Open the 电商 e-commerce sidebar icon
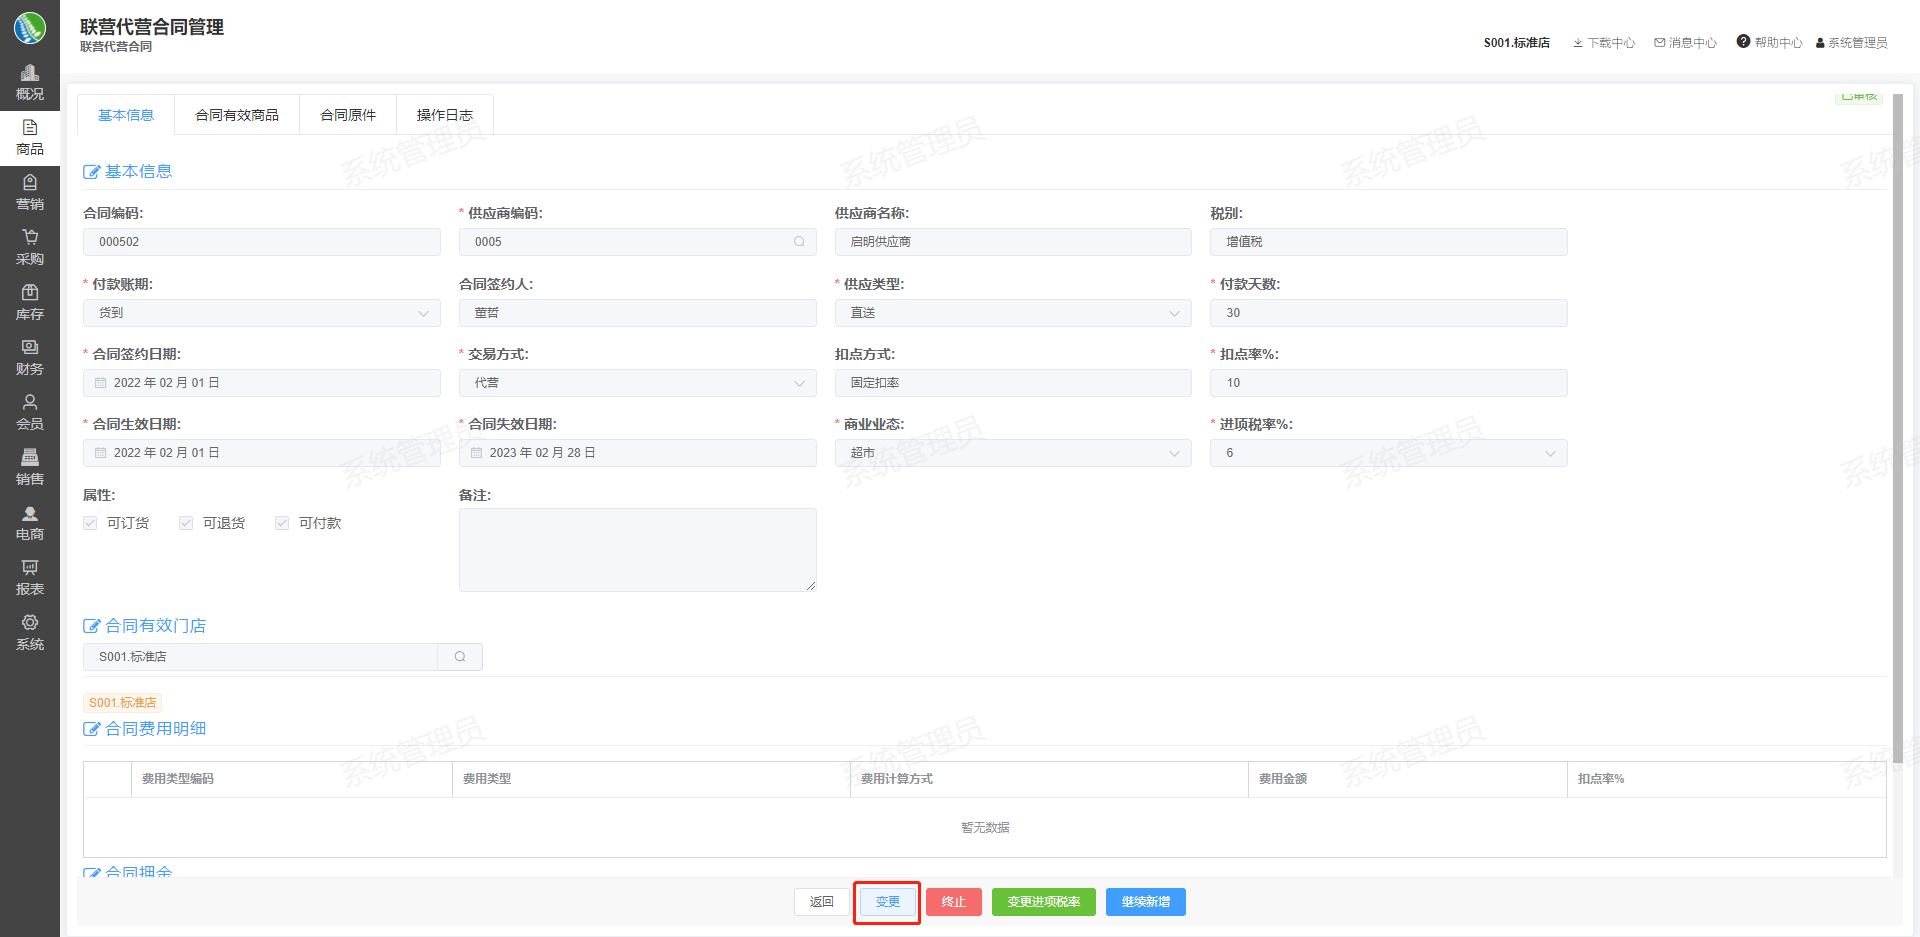 click(x=30, y=523)
